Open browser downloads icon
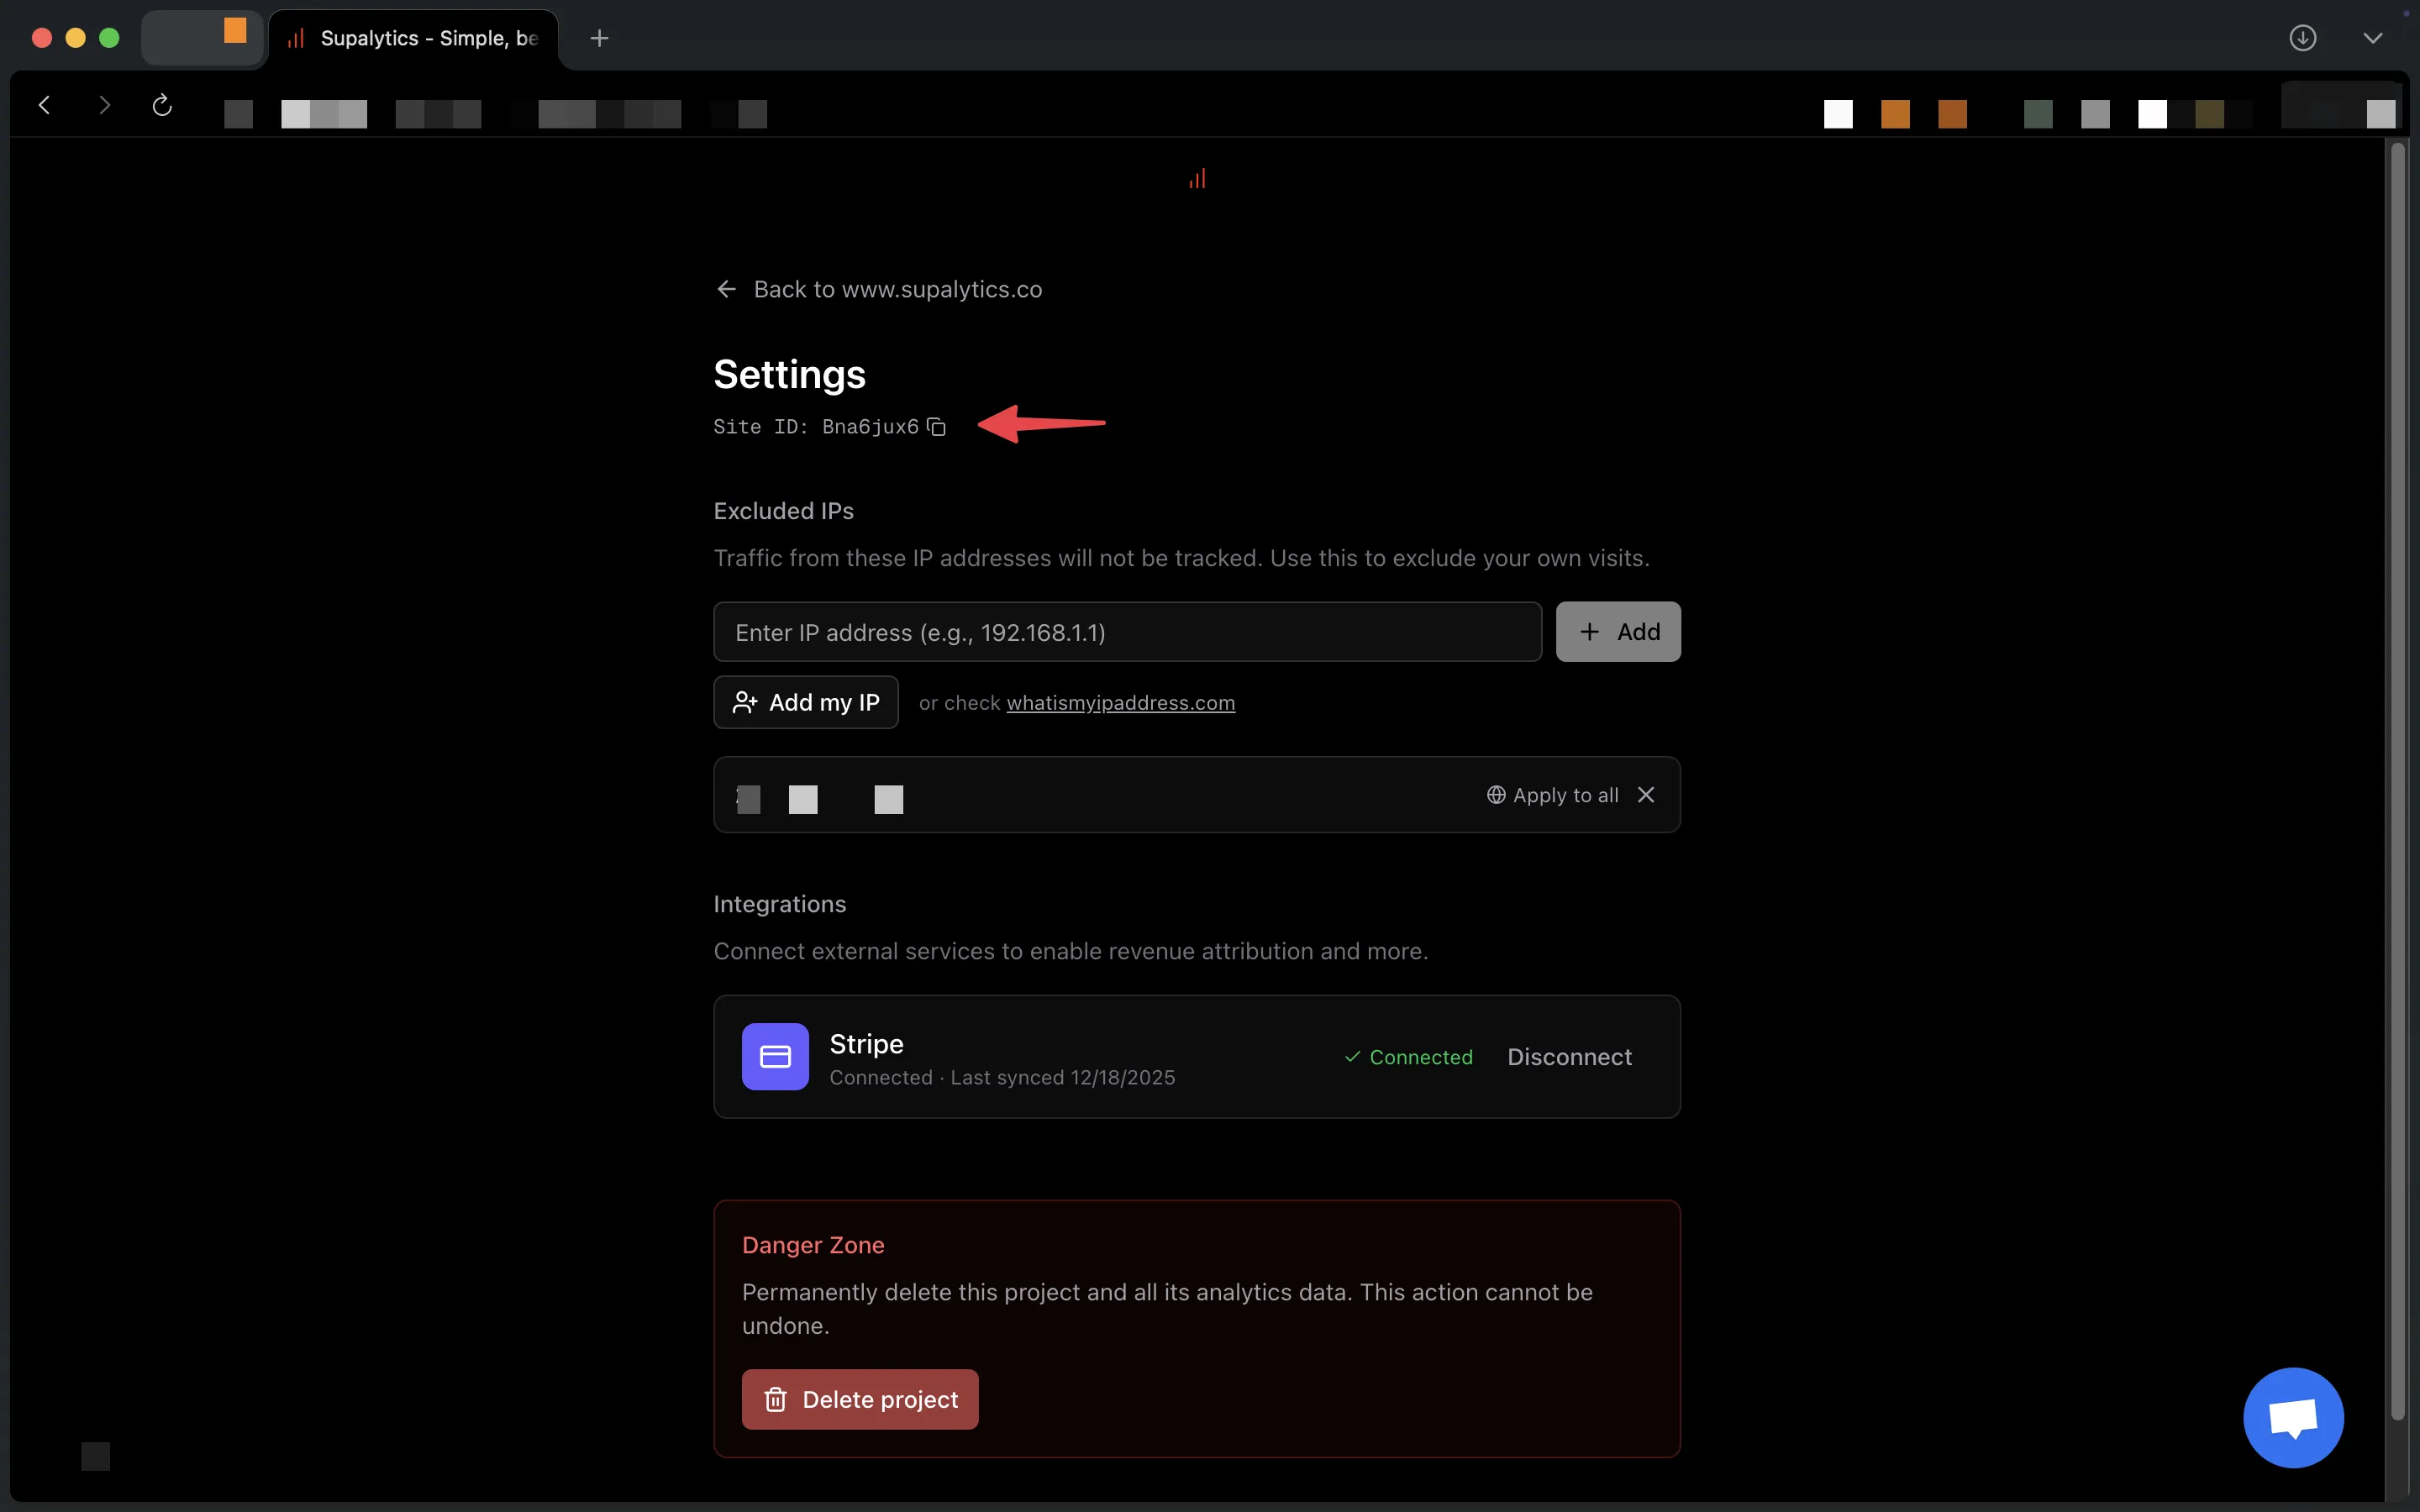 point(2302,38)
